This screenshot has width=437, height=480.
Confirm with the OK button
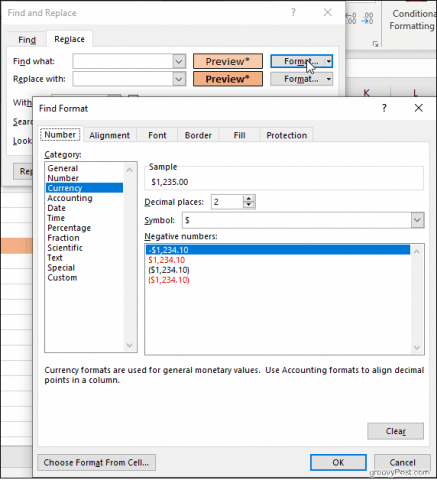[338, 463]
